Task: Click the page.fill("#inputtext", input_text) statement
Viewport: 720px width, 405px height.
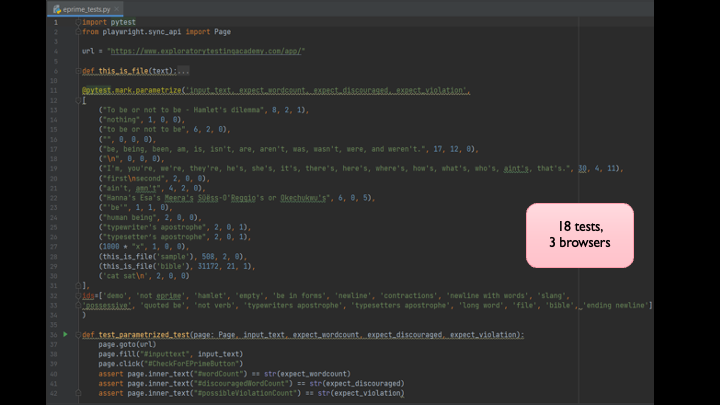Action: click(171, 354)
